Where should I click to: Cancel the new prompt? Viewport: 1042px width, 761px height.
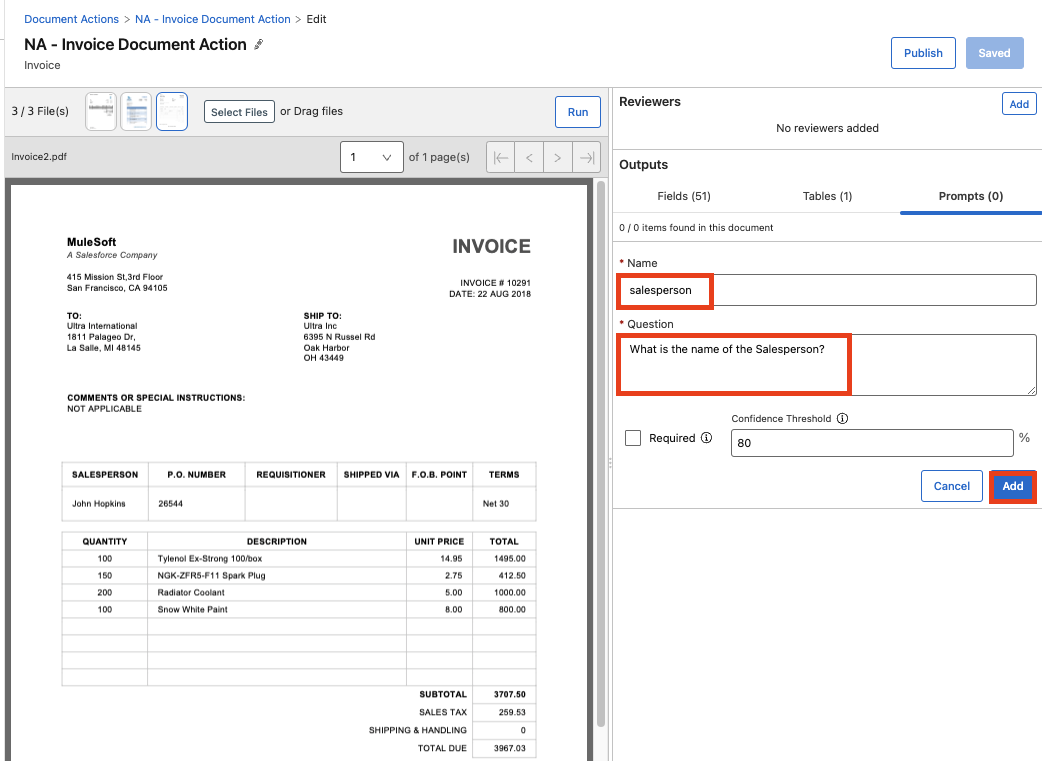click(x=952, y=486)
